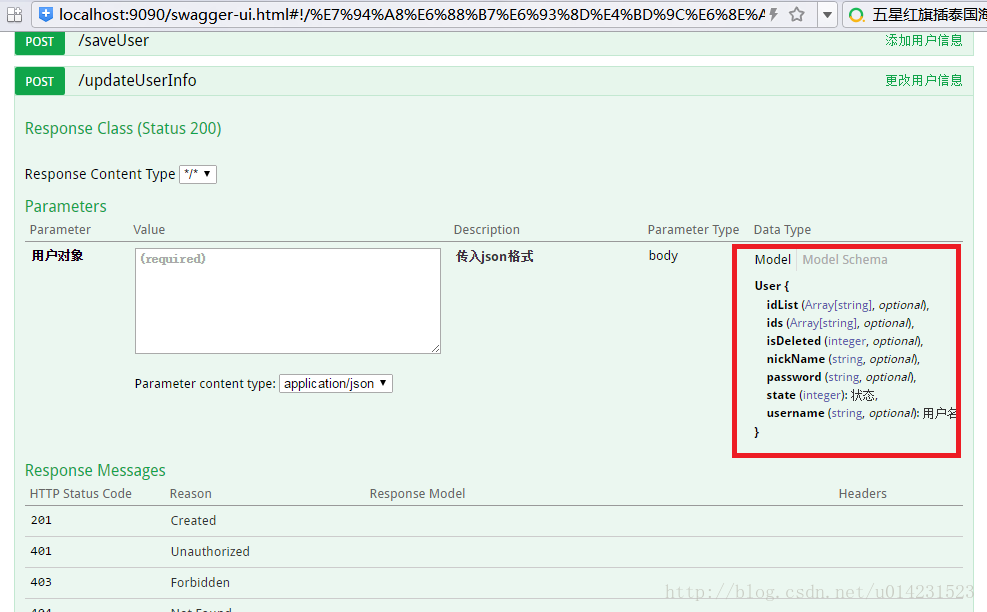Viewport: 987px width, 612px height.
Task: Open the address bar dropdown arrow
Action: (827, 14)
